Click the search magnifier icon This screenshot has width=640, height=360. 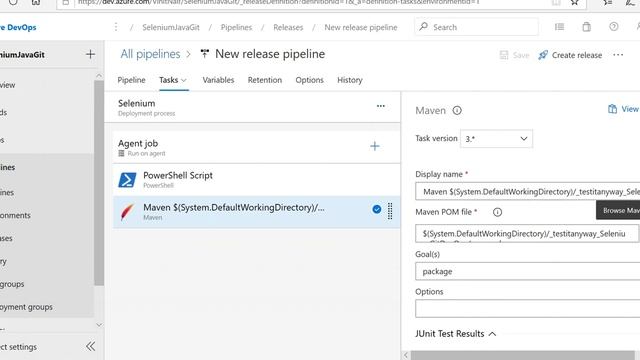coord(423,27)
